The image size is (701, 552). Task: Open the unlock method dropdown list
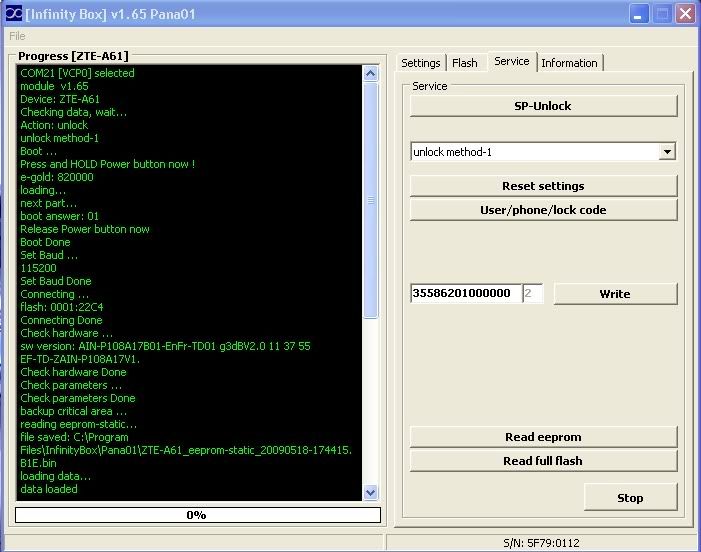(x=667, y=152)
